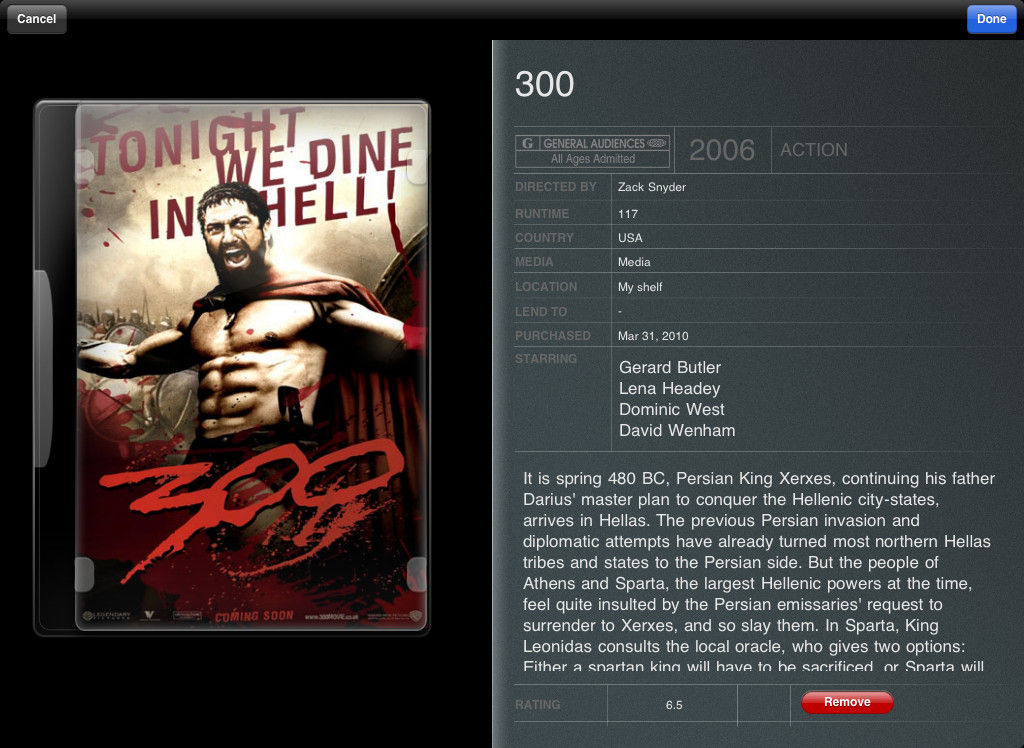The image size is (1024, 748).
Task: Tap the Cancel button
Action: [37, 19]
